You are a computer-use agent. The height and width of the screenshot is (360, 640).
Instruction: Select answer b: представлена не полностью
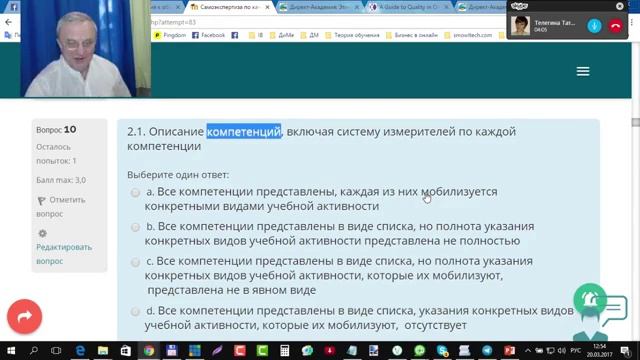[x=135, y=227]
